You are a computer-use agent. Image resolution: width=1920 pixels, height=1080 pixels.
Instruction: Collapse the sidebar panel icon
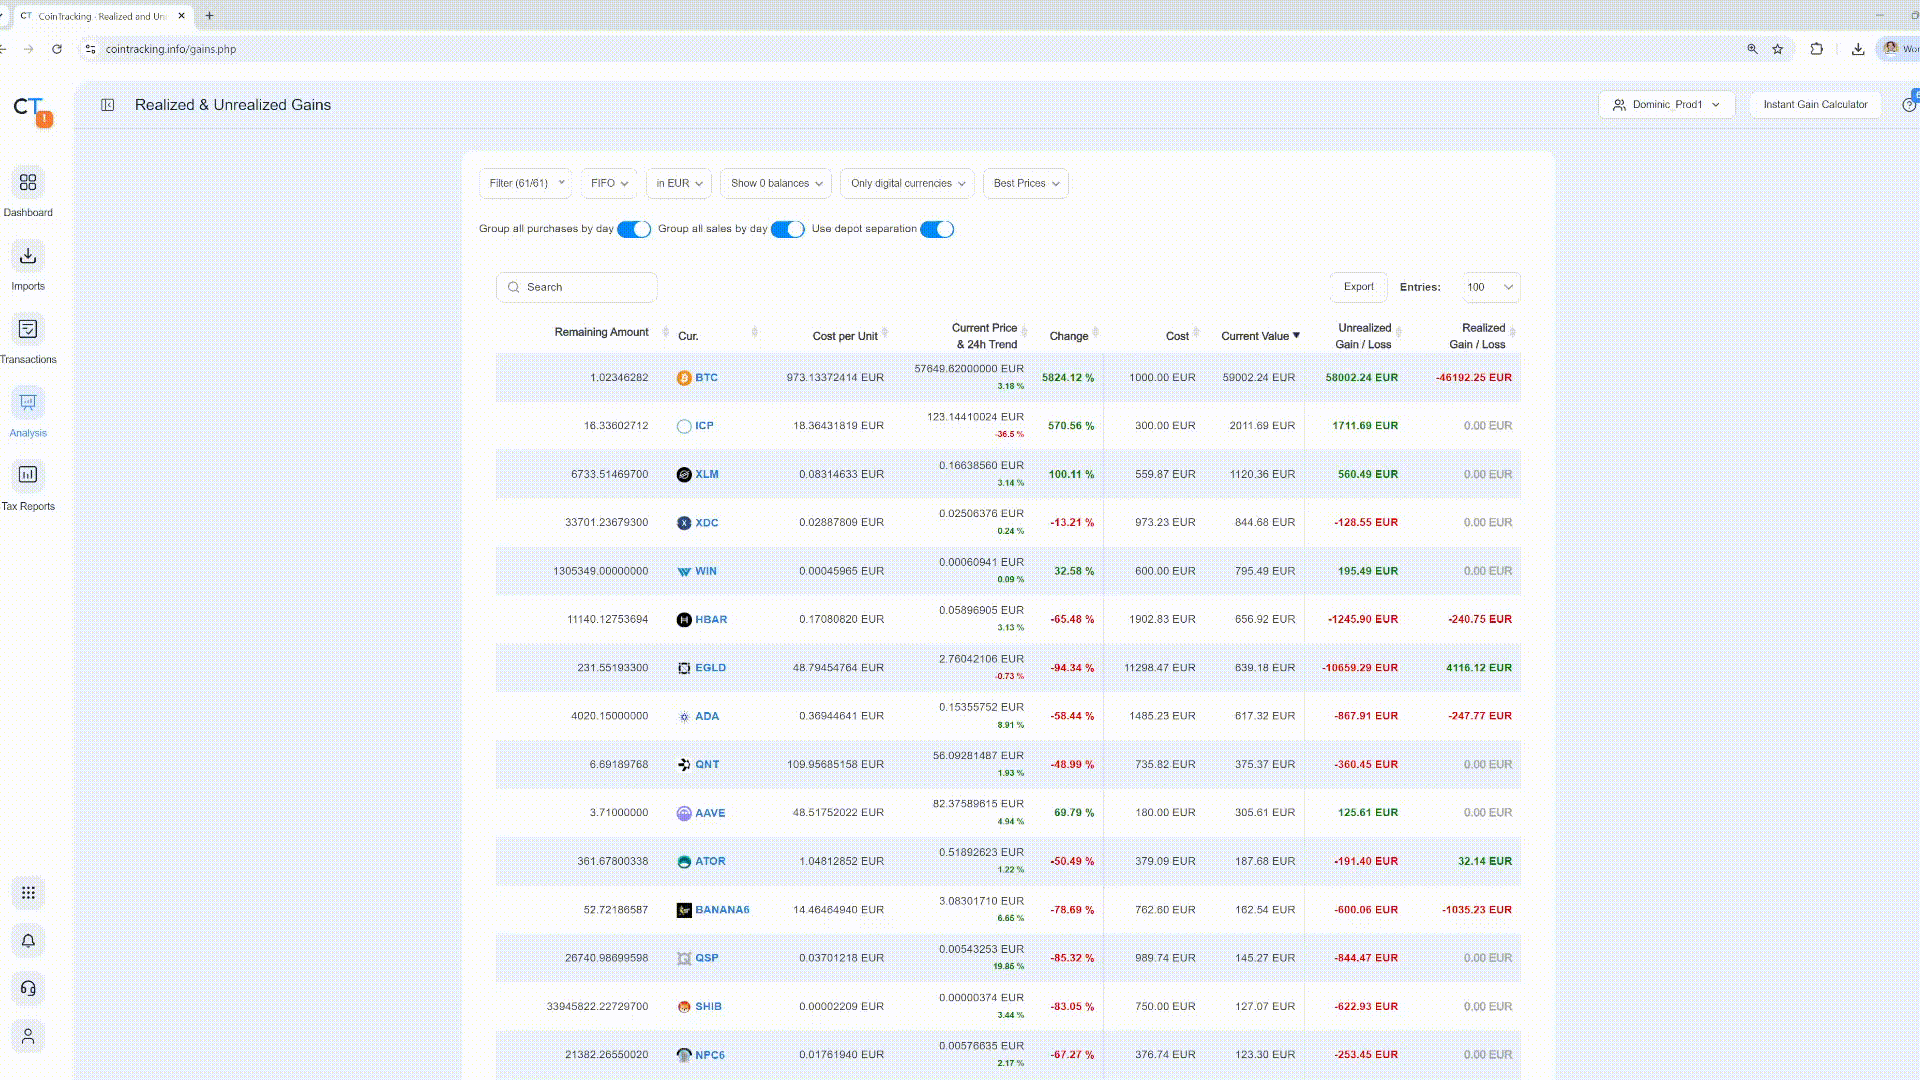point(108,105)
